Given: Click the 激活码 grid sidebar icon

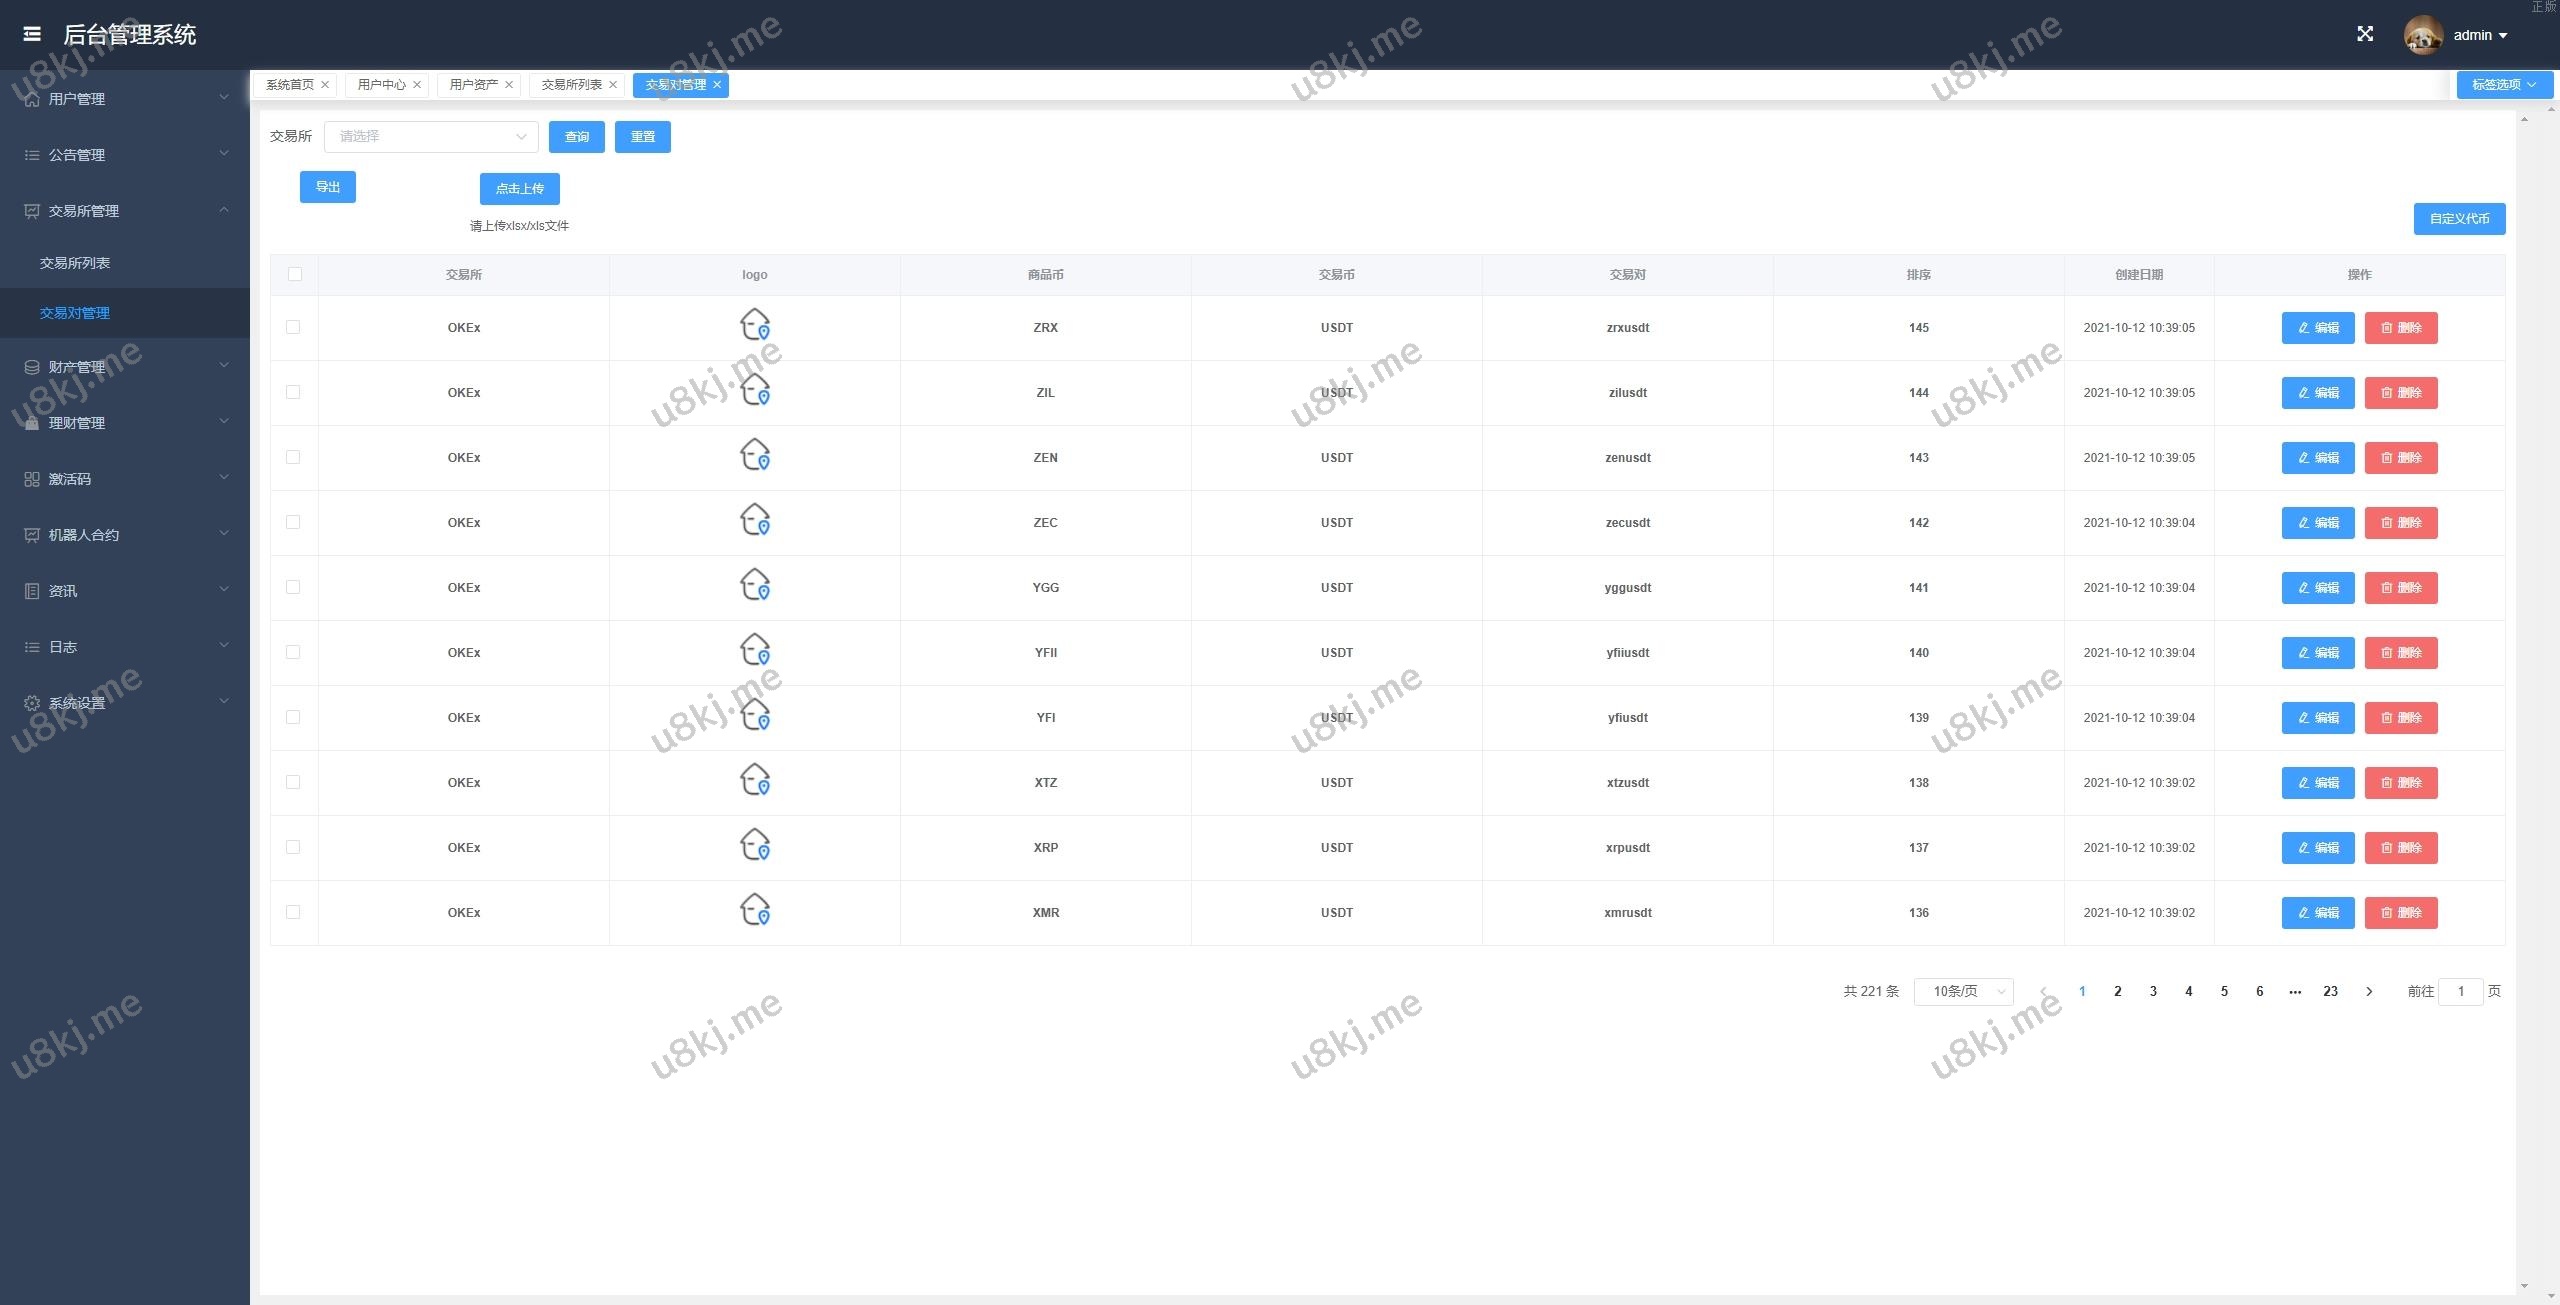Looking at the screenshot, I should [32, 479].
